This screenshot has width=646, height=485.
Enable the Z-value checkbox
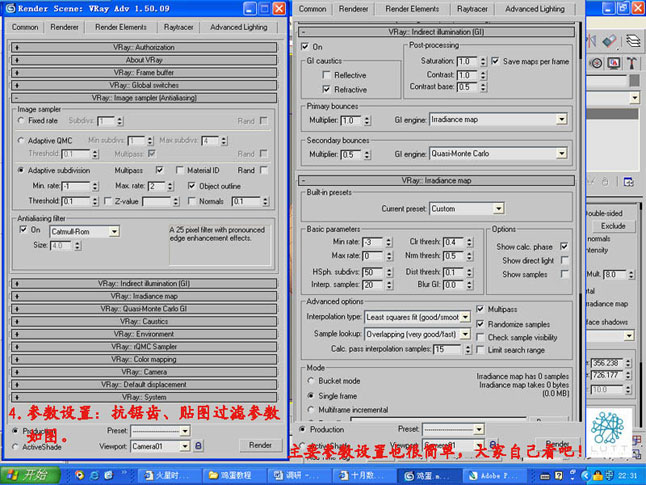tap(108, 201)
